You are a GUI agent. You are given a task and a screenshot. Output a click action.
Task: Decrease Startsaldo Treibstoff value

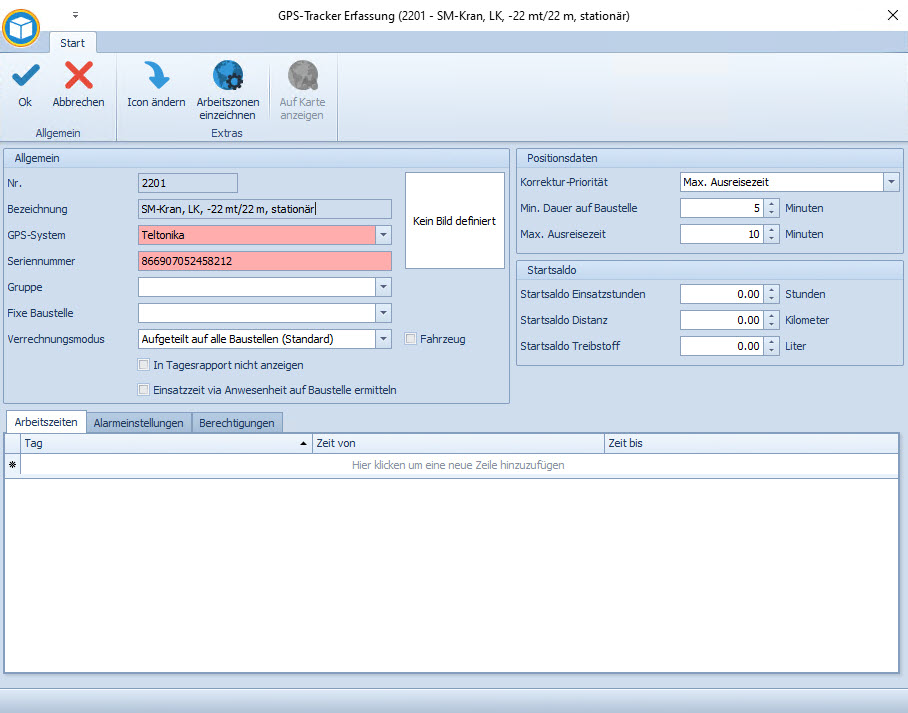tap(771, 351)
